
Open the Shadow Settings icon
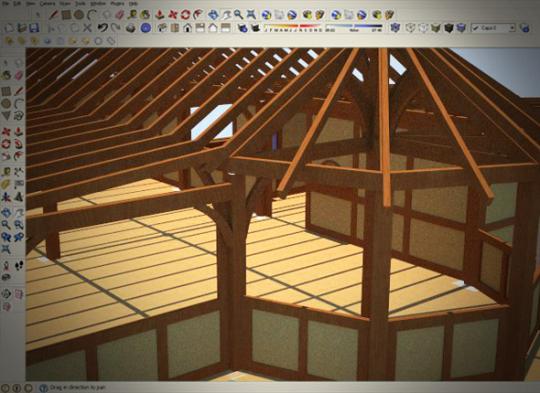(242, 28)
